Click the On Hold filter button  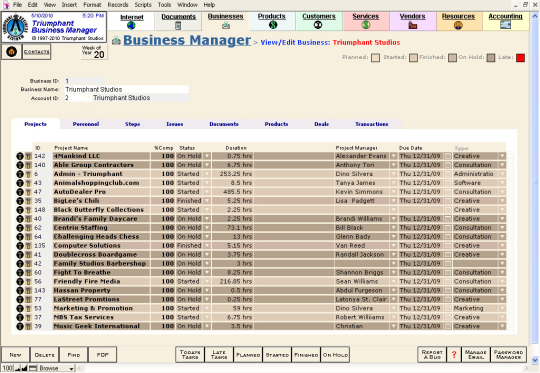pyautogui.click(x=335, y=354)
